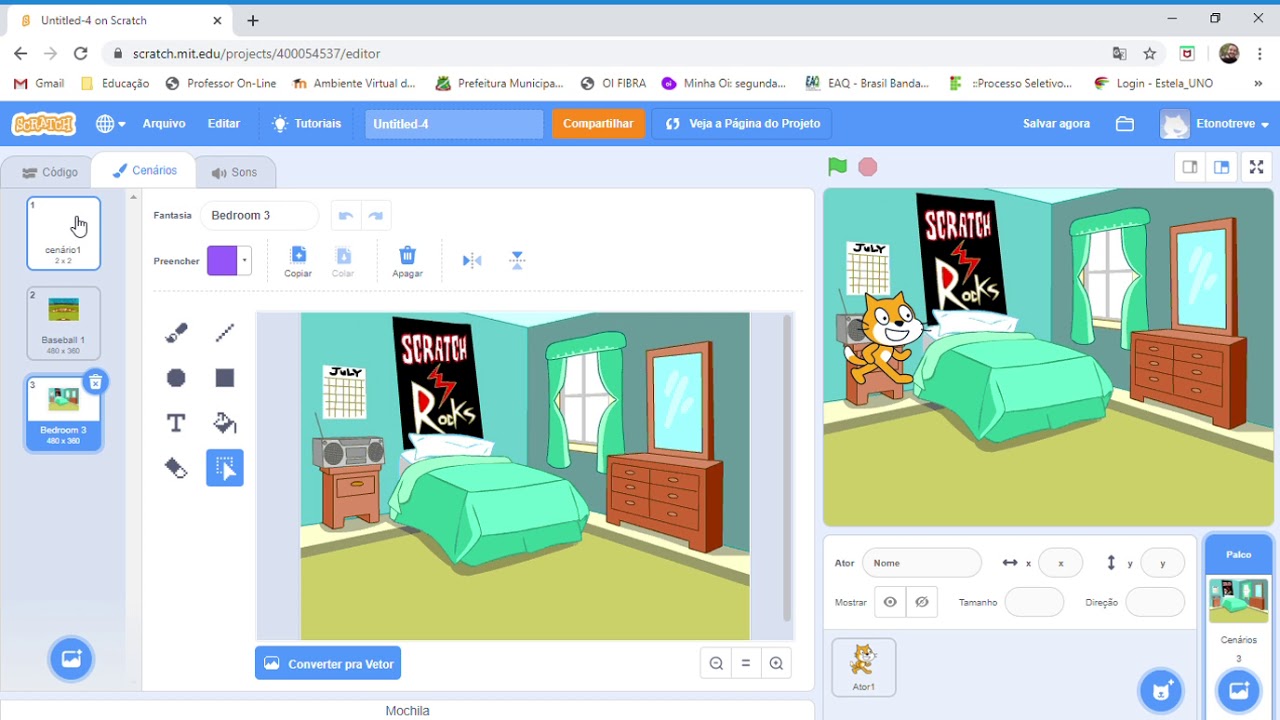Show sprite with eye toggle
Screen dimensions: 1280x720
click(x=890, y=602)
